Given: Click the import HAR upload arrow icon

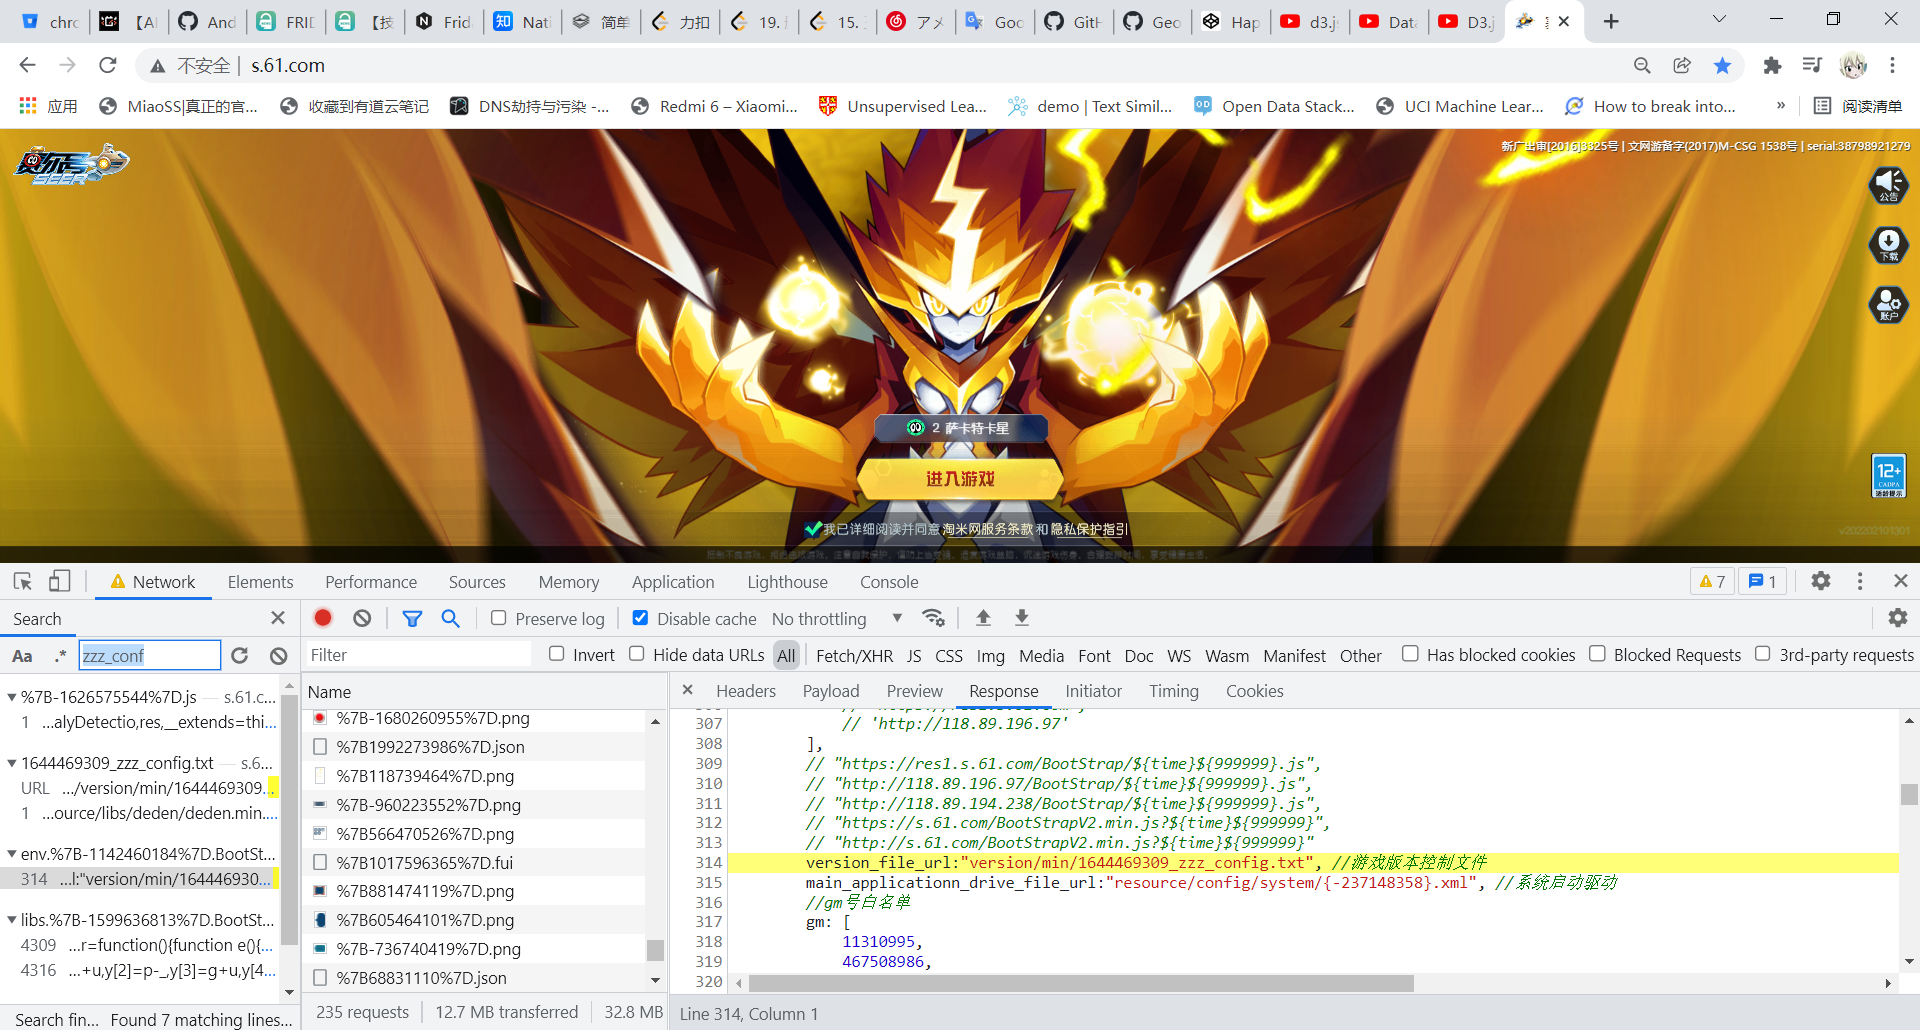Looking at the screenshot, I should point(983,618).
